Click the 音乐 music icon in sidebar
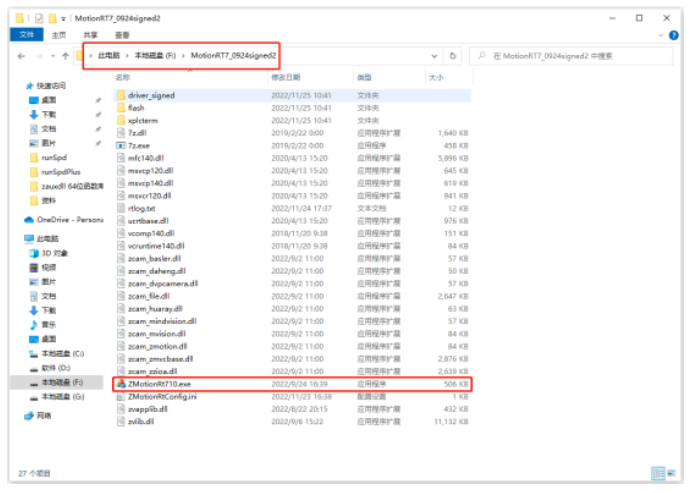This screenshot has height=493, width=693. pyautogui.click(x=34, y=325)
